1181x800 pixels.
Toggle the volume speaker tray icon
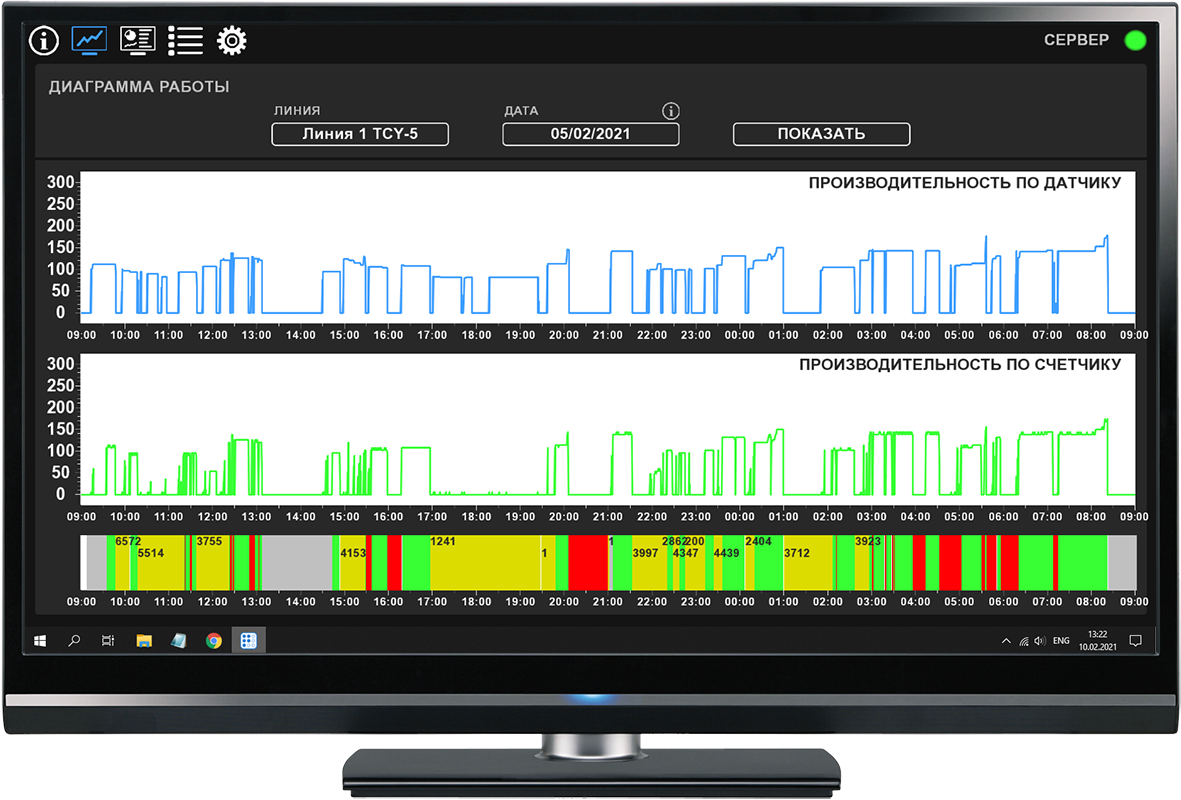[1040, 641]
